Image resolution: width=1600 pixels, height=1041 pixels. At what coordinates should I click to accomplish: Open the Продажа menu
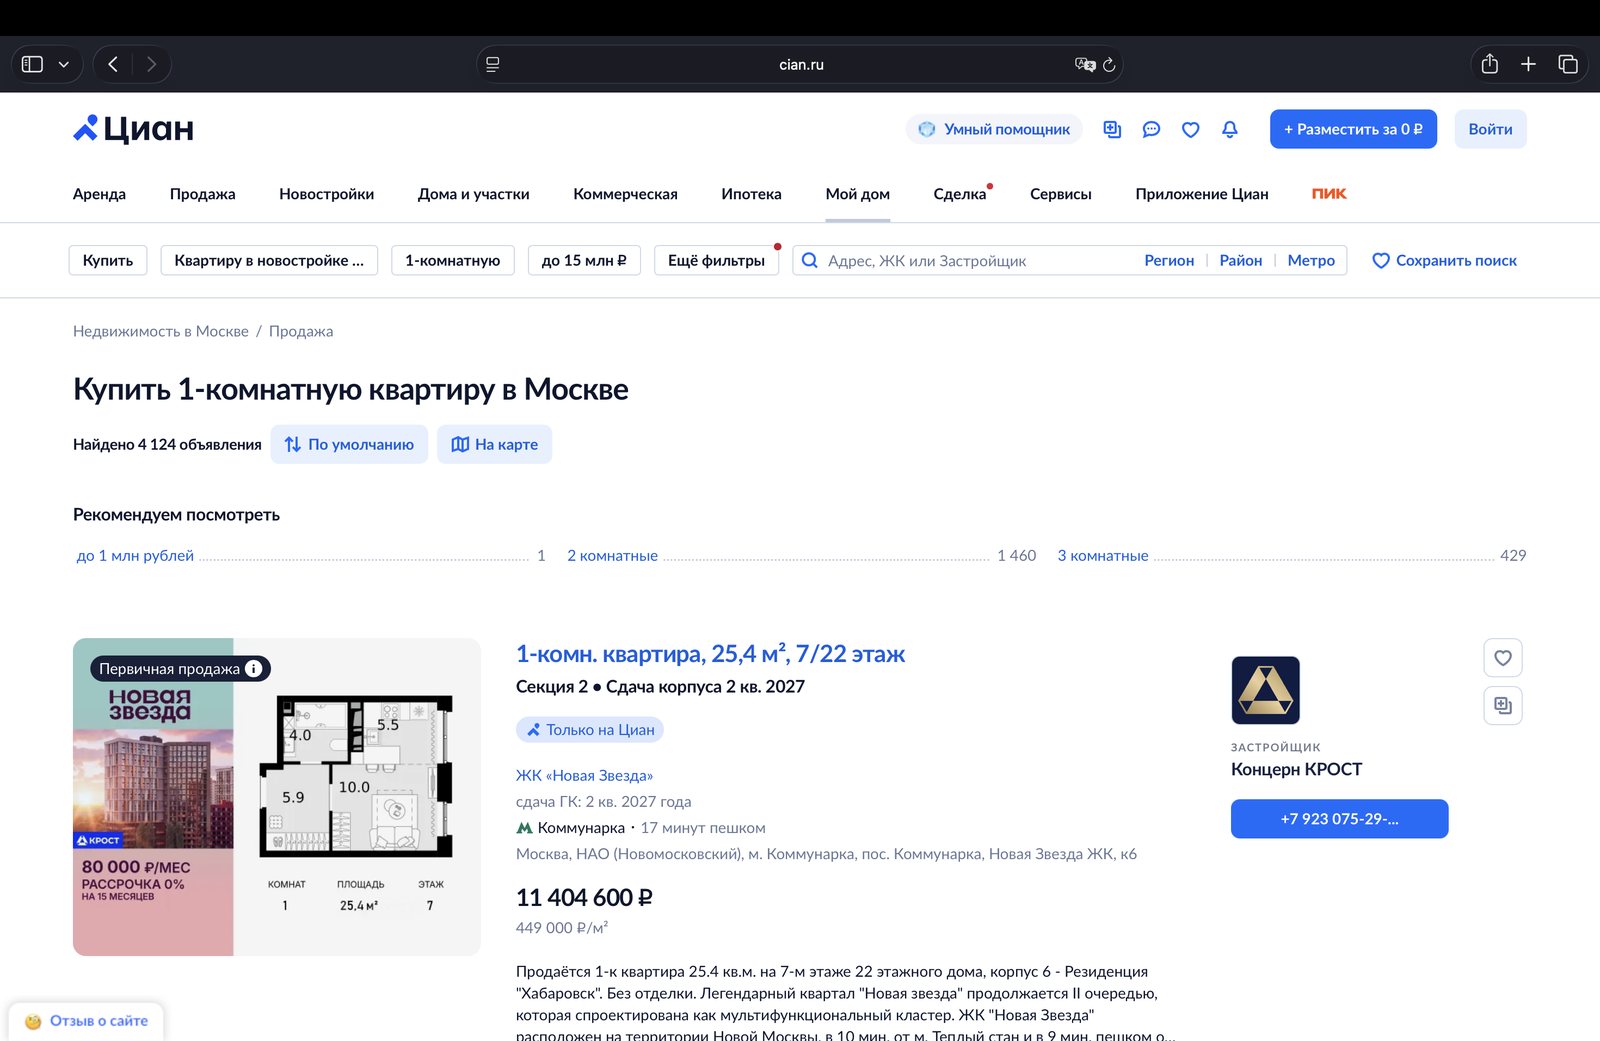click(x=203, y=194)
